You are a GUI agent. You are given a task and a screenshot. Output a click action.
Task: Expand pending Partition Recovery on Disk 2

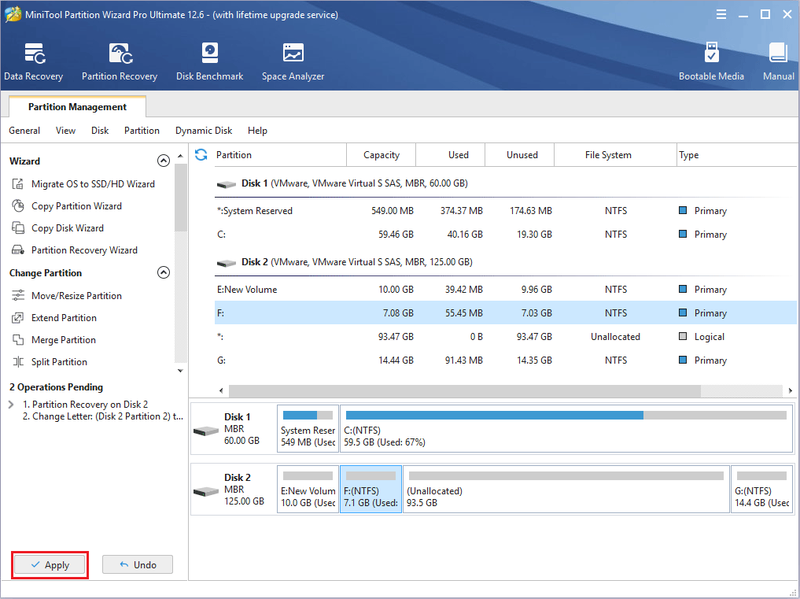(x=11, y=405)
